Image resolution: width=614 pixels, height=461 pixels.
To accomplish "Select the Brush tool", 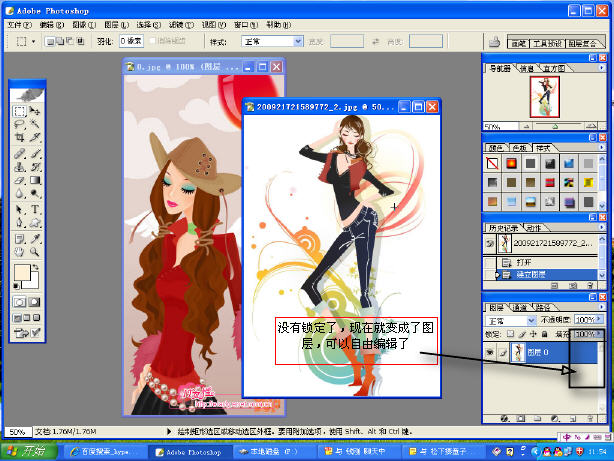I will [x=35, y=154].
